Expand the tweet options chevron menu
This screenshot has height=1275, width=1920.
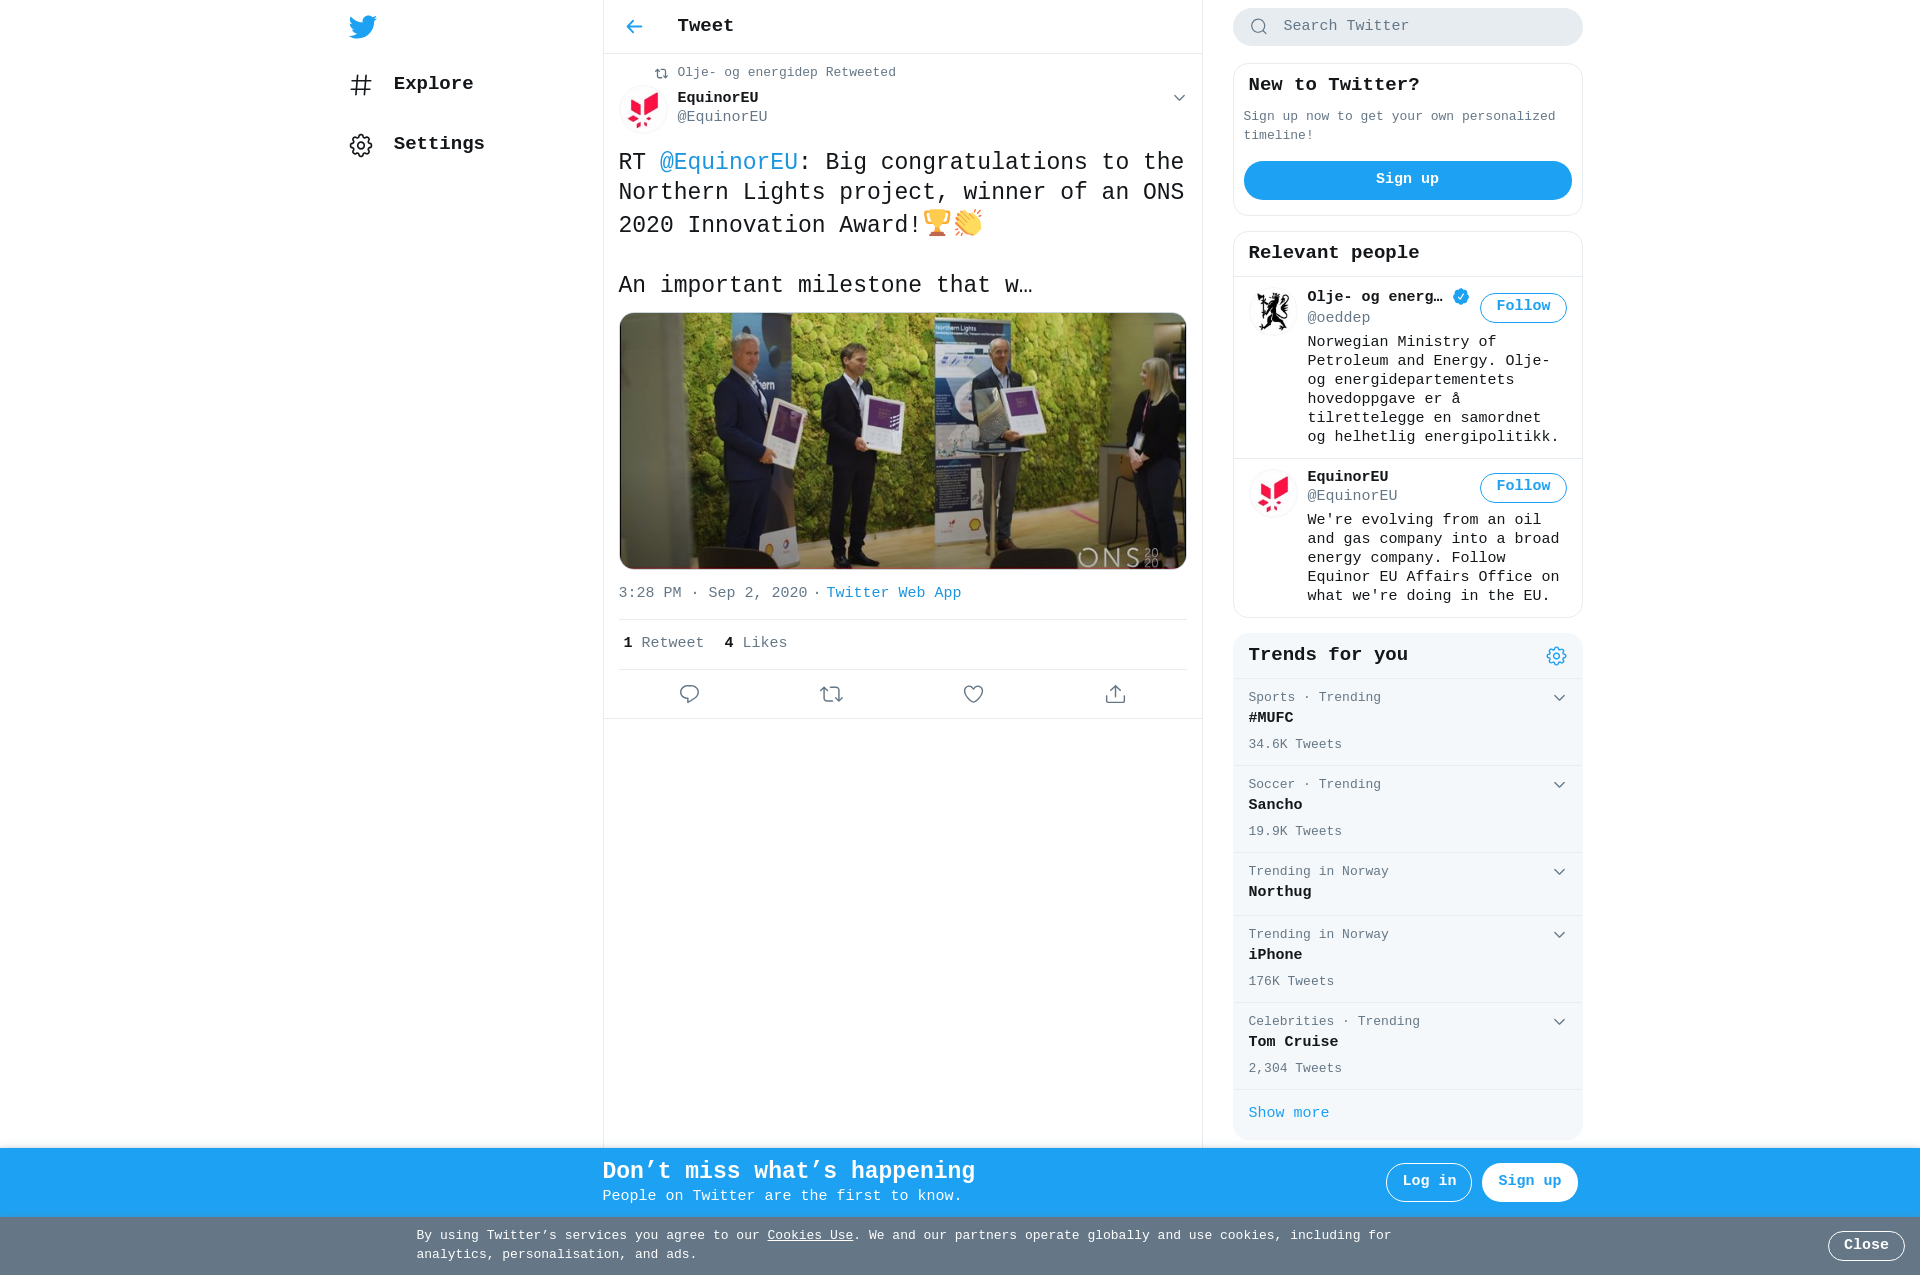(x=1179, y=98)
